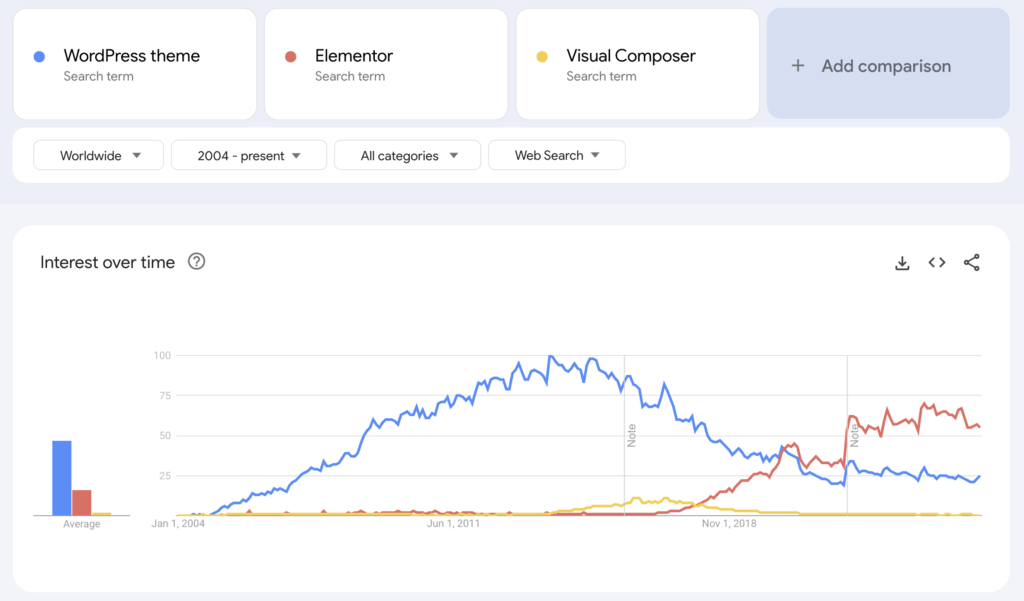Click the blue average bar
The image size is (1024, 601).
pyautogui.click(x=62, y=478)
